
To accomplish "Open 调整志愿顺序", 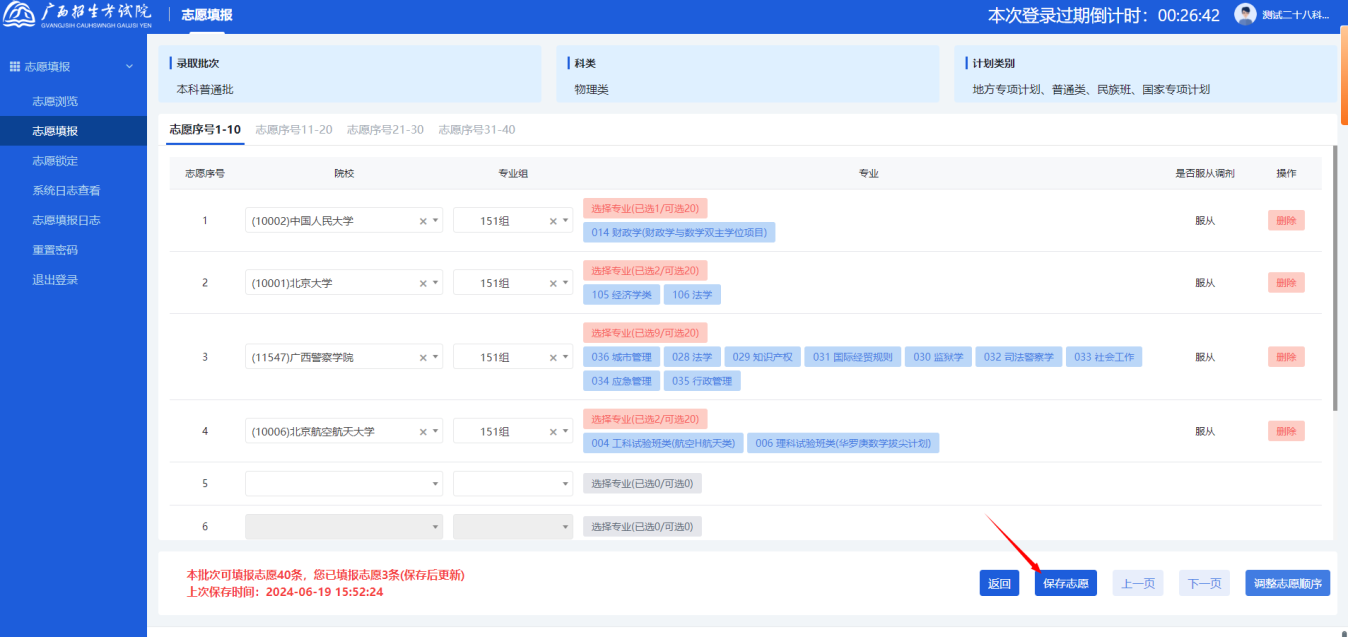I will [1288, 583].
